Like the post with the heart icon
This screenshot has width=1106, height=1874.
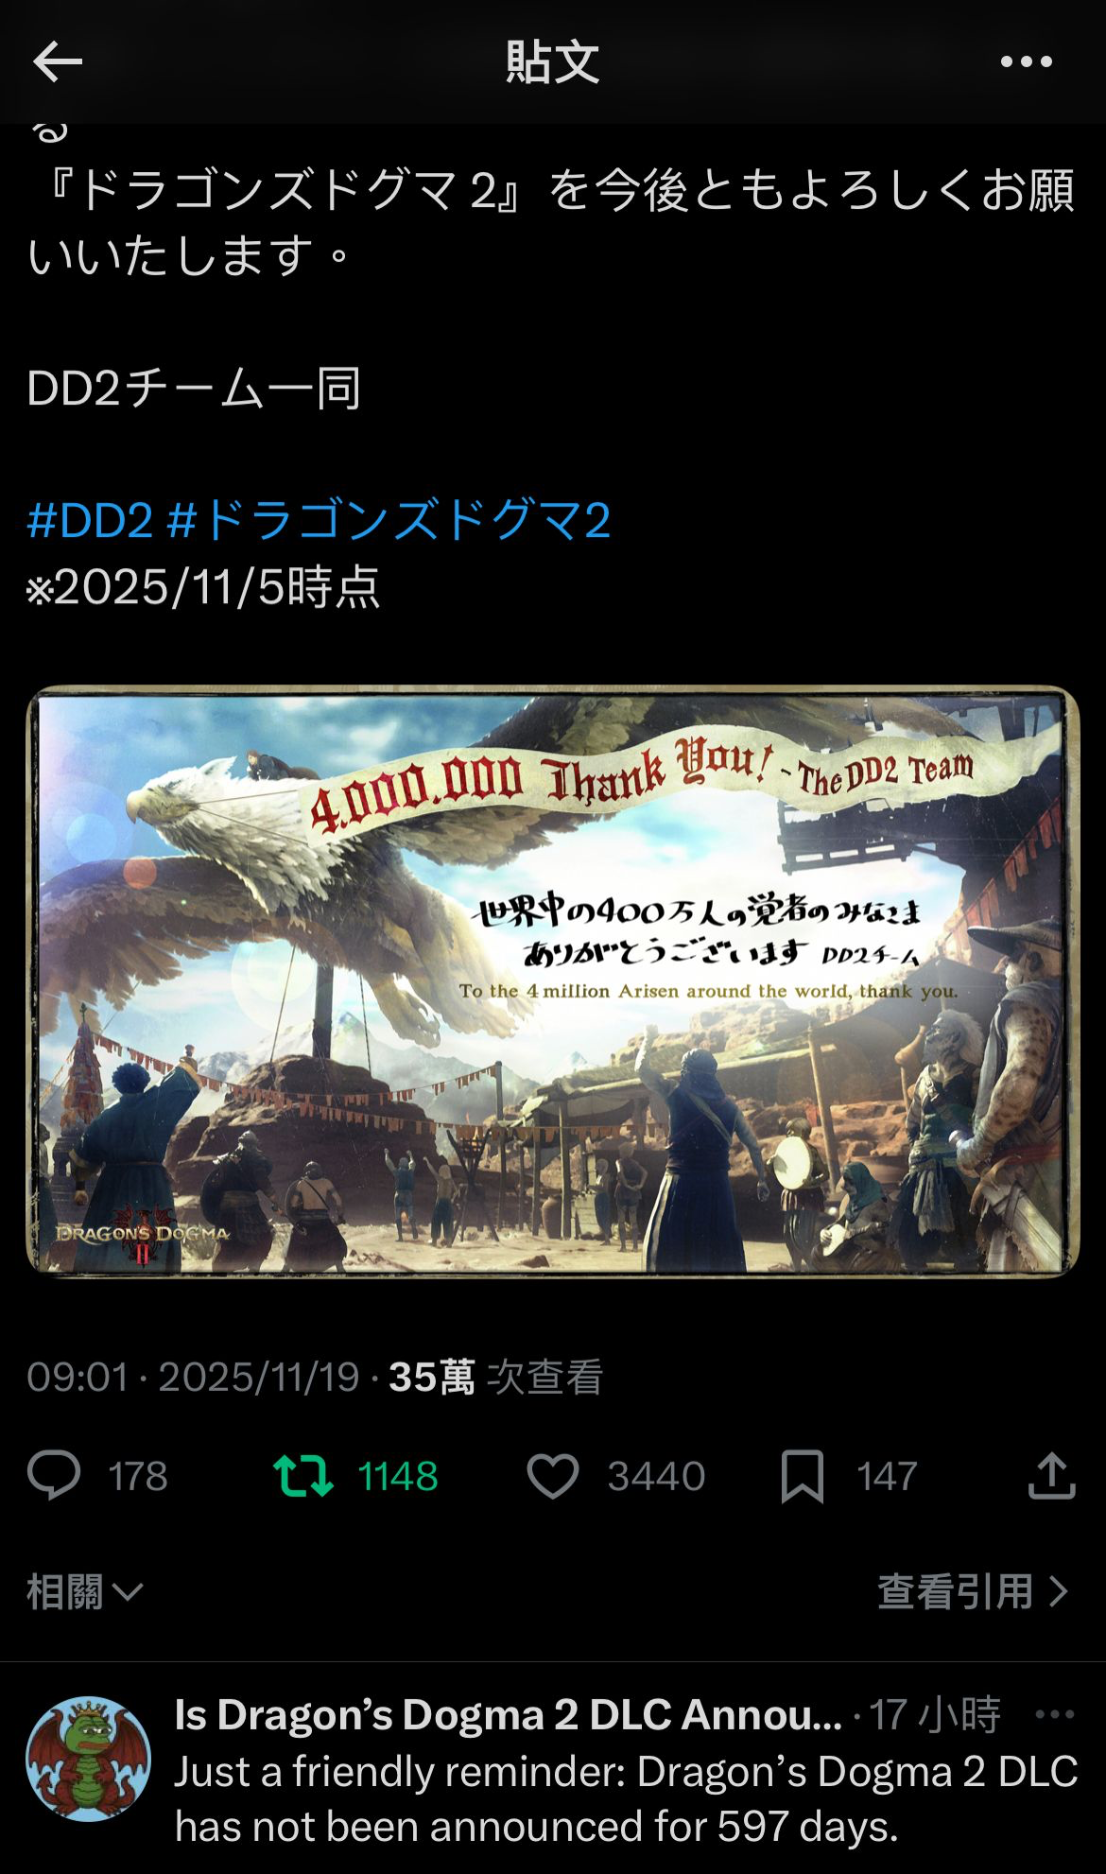[553, 1476]
